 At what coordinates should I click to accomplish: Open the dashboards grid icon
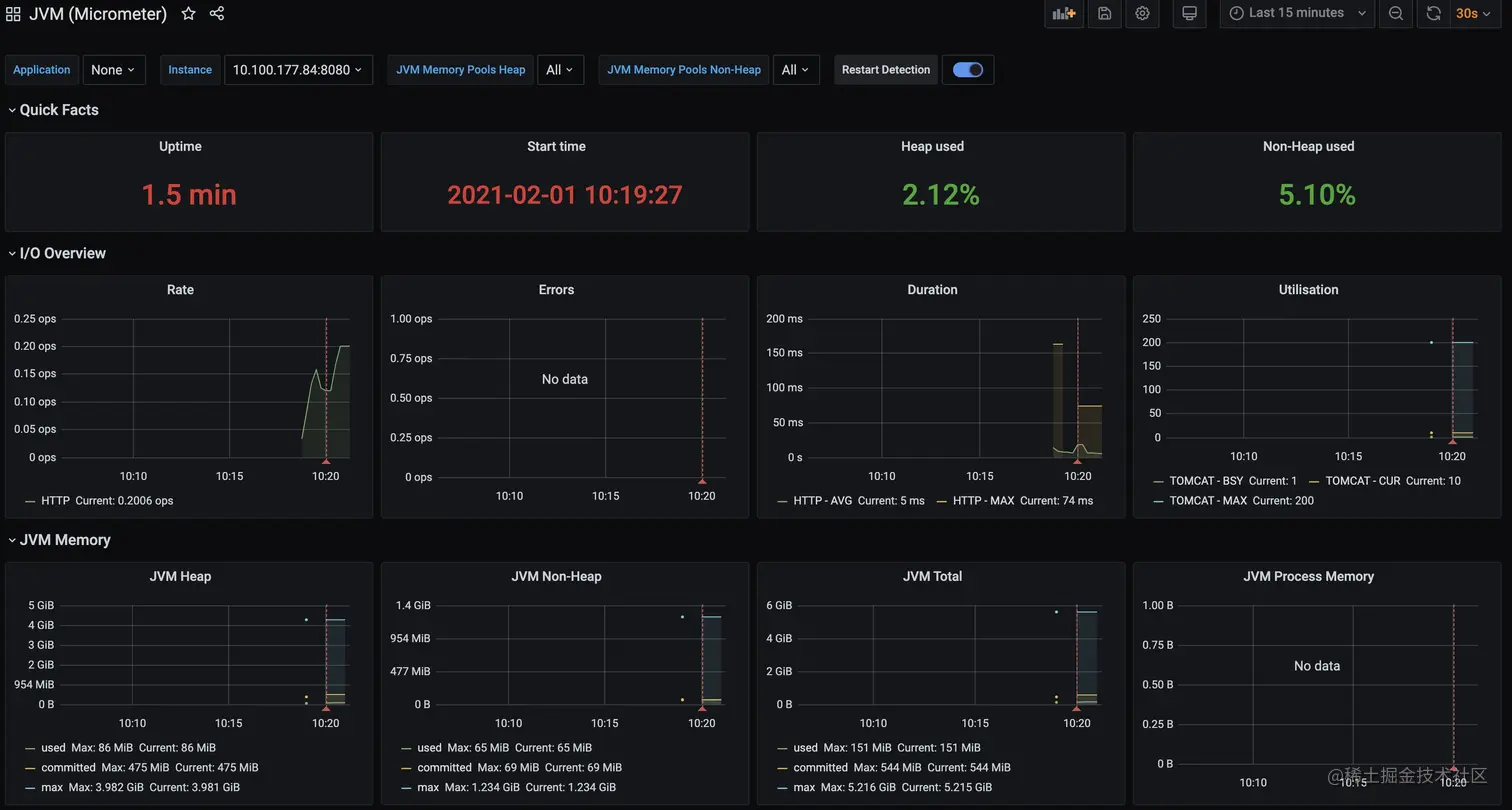[13, 14]
